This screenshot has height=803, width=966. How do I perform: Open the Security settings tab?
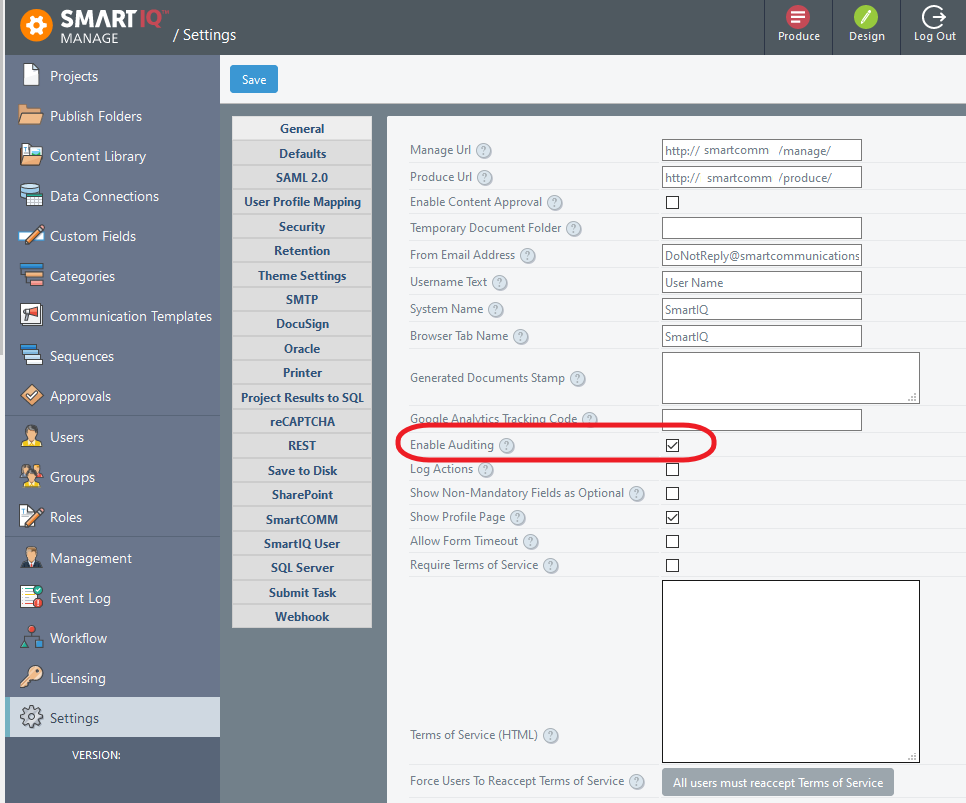tap(302, 227)
